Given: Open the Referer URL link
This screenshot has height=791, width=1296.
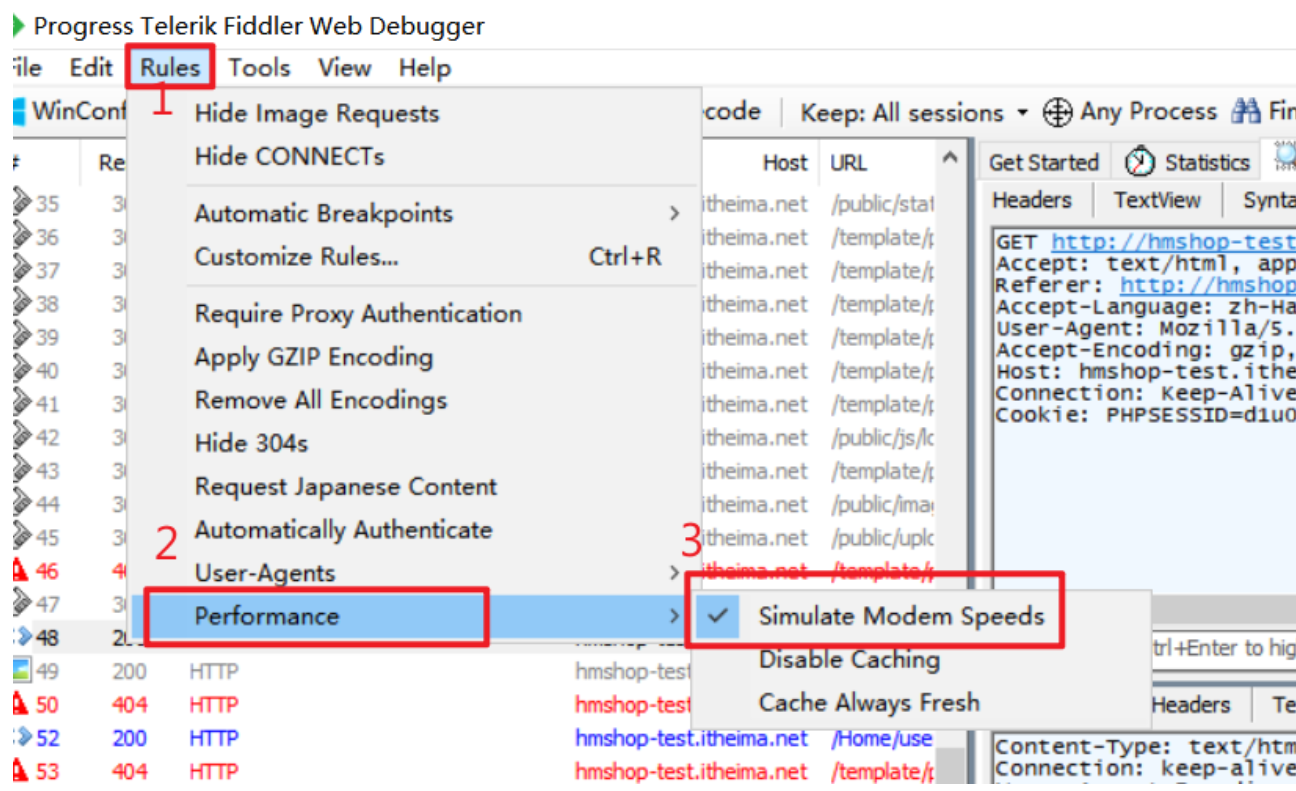Looking at the screenshot, I should pyautogui.click(x=1207, y=285).
